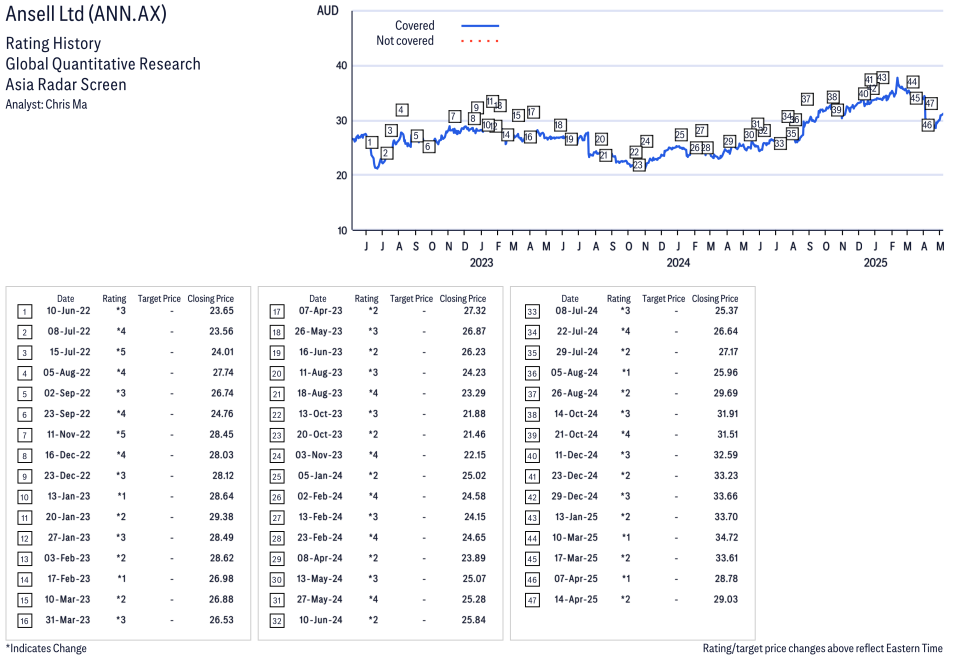Select chart marker 18 on the price line
This screenshot has width=954, height=655.
(x=559, y=125)
